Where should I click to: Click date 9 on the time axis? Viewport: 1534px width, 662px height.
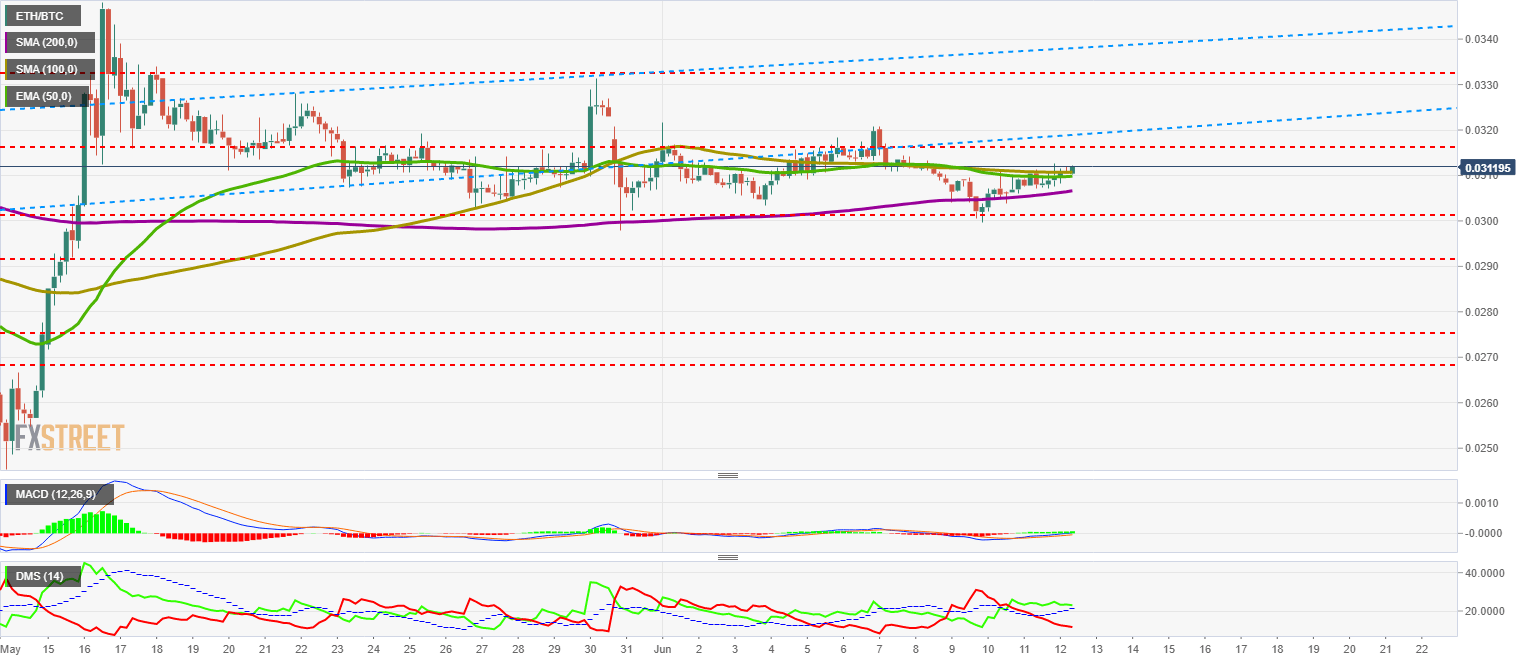click(950, 649)
